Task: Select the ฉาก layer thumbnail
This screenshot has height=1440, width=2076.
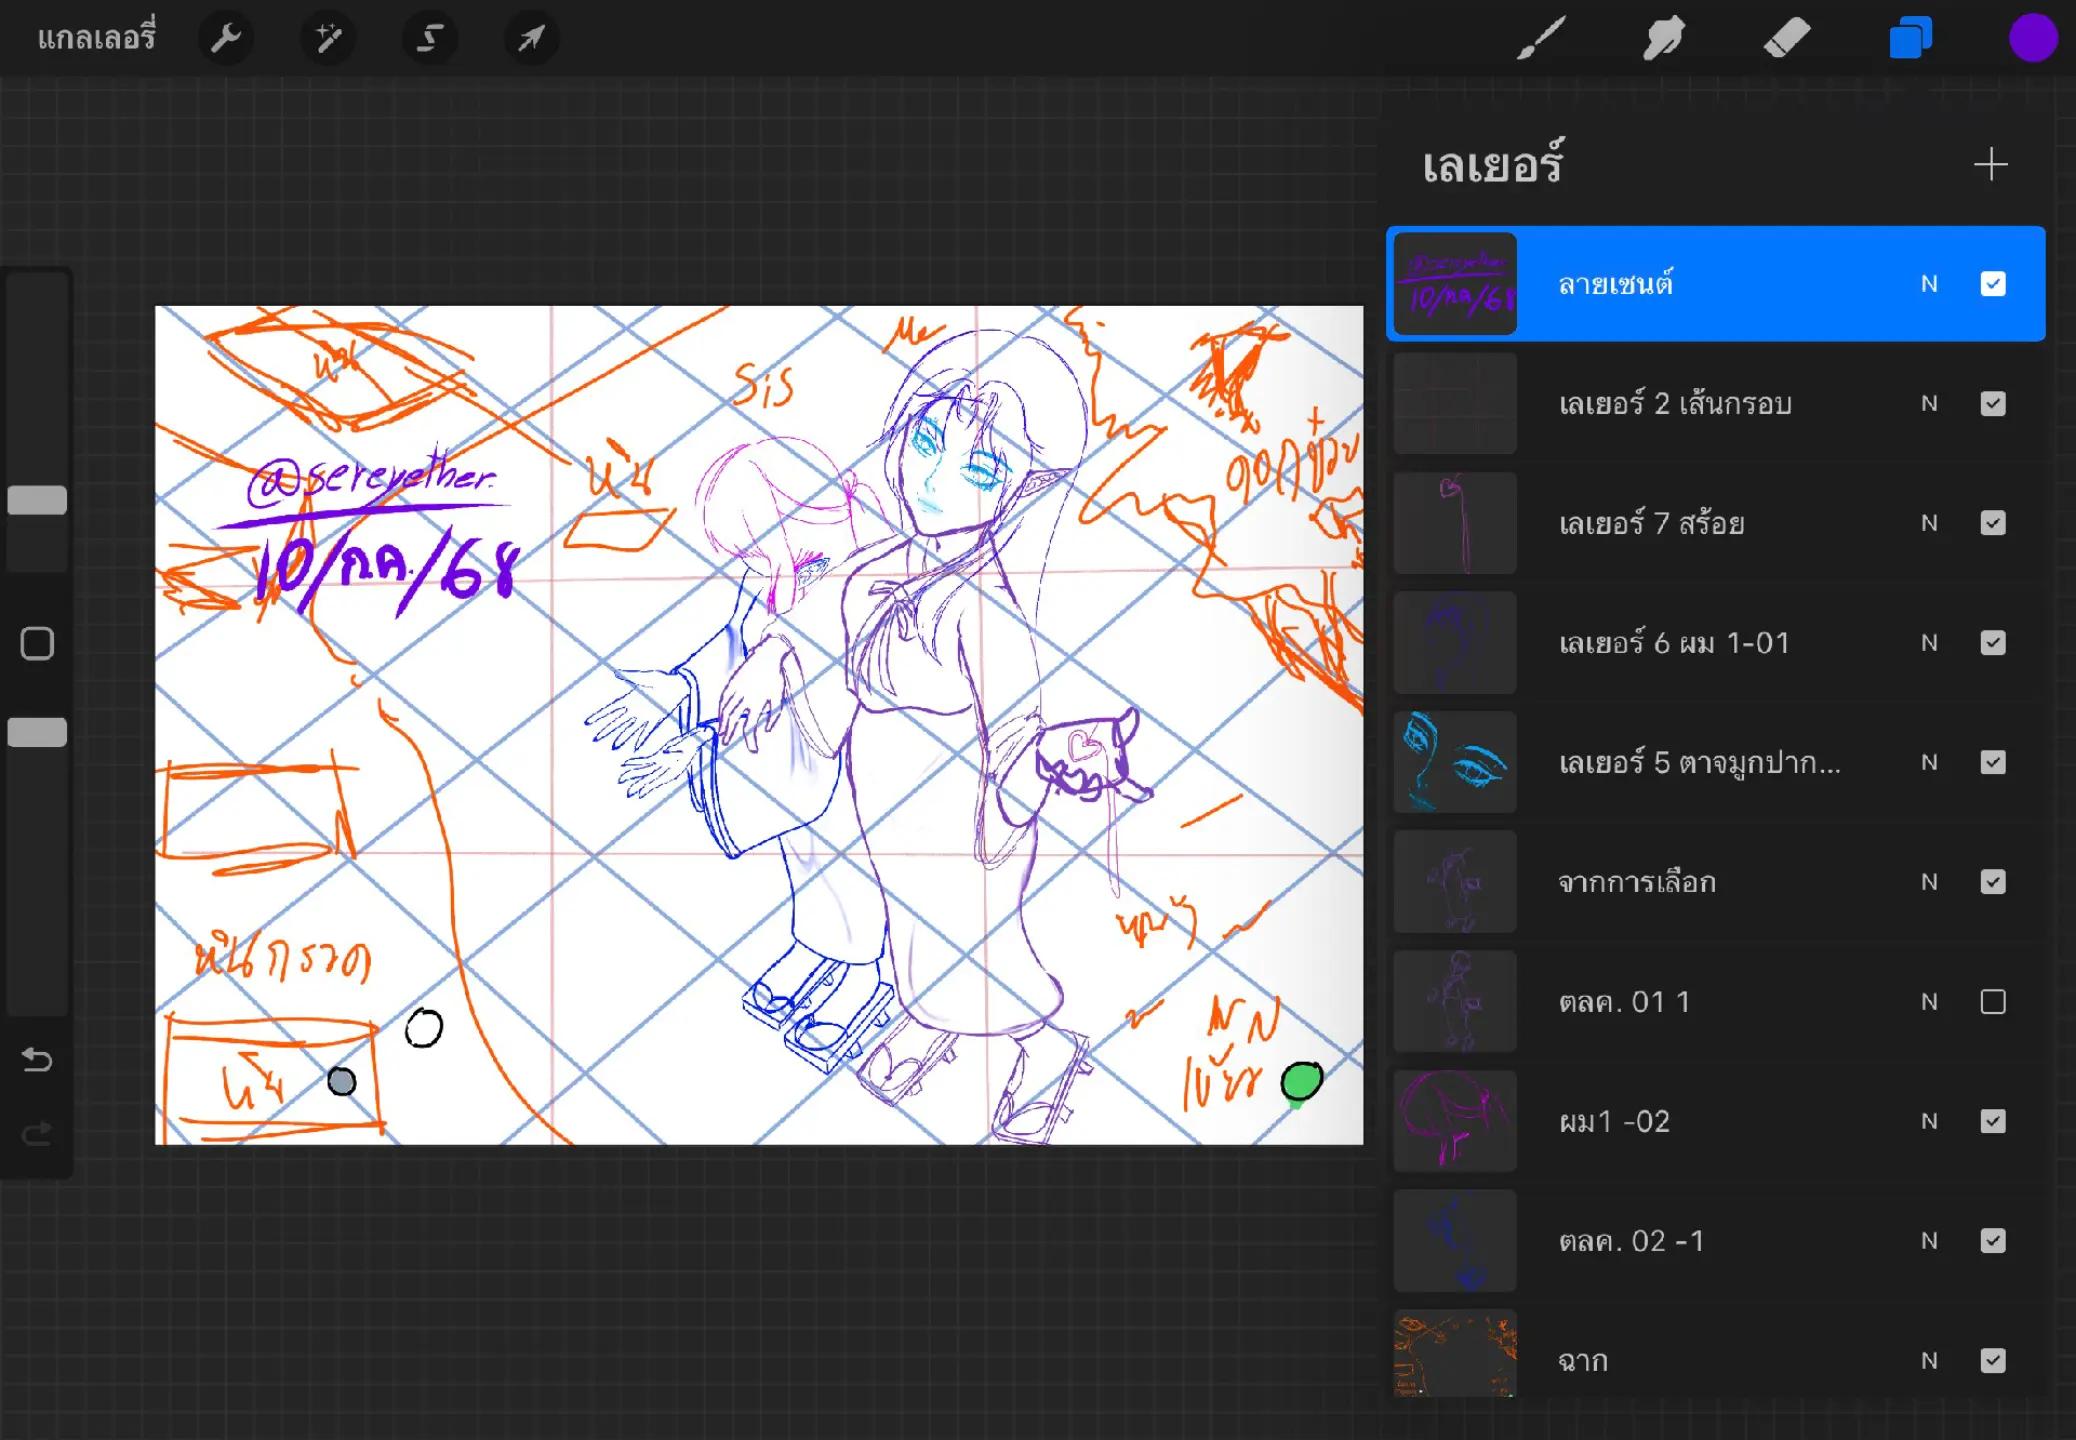Action: point(1455,1354)
